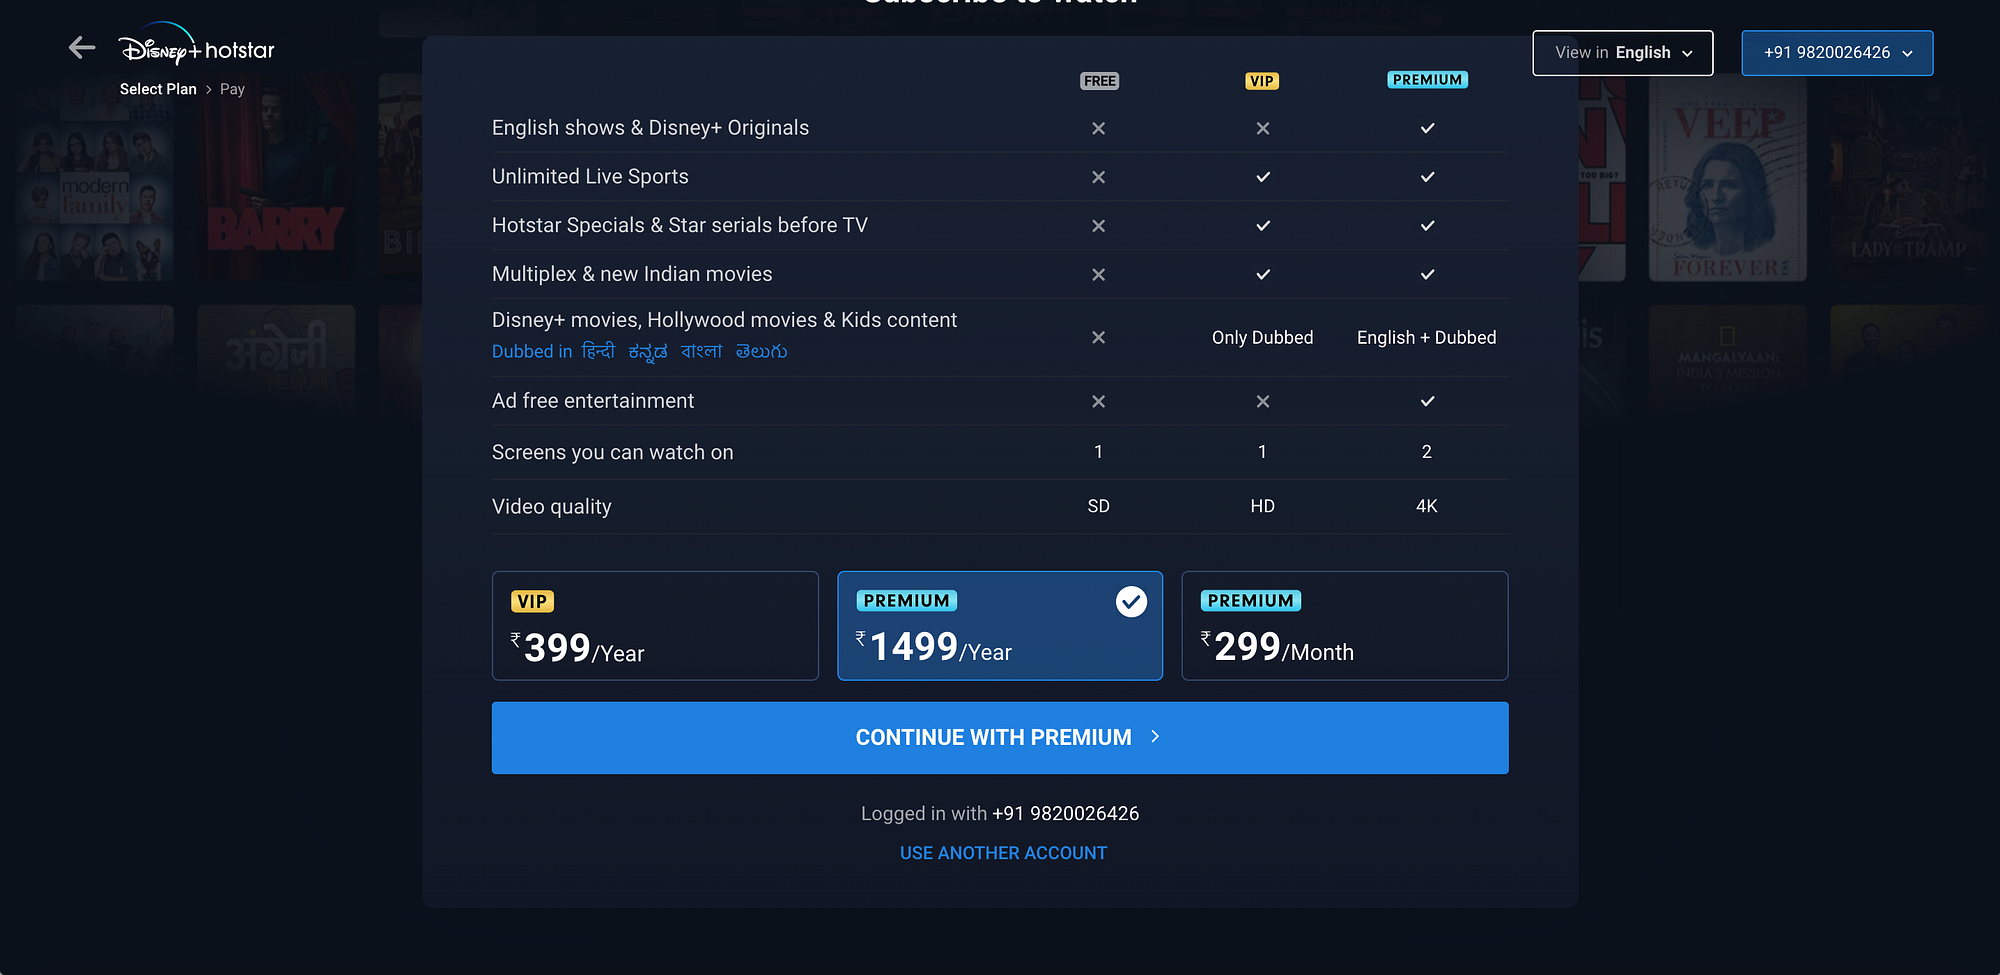Select the Bengali dubbed language link
Viewport: 2000px width, 975px height.
click(701, 351)
